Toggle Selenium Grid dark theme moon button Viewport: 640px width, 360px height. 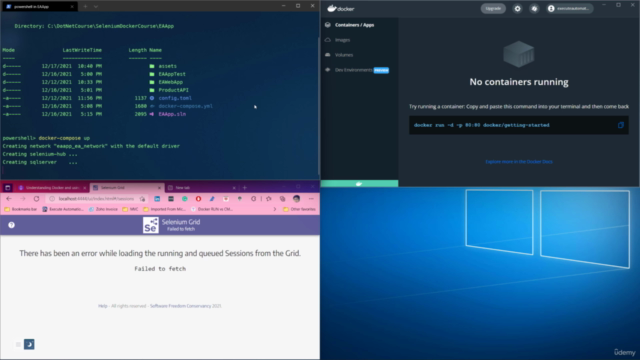click(x=29, y=344)
